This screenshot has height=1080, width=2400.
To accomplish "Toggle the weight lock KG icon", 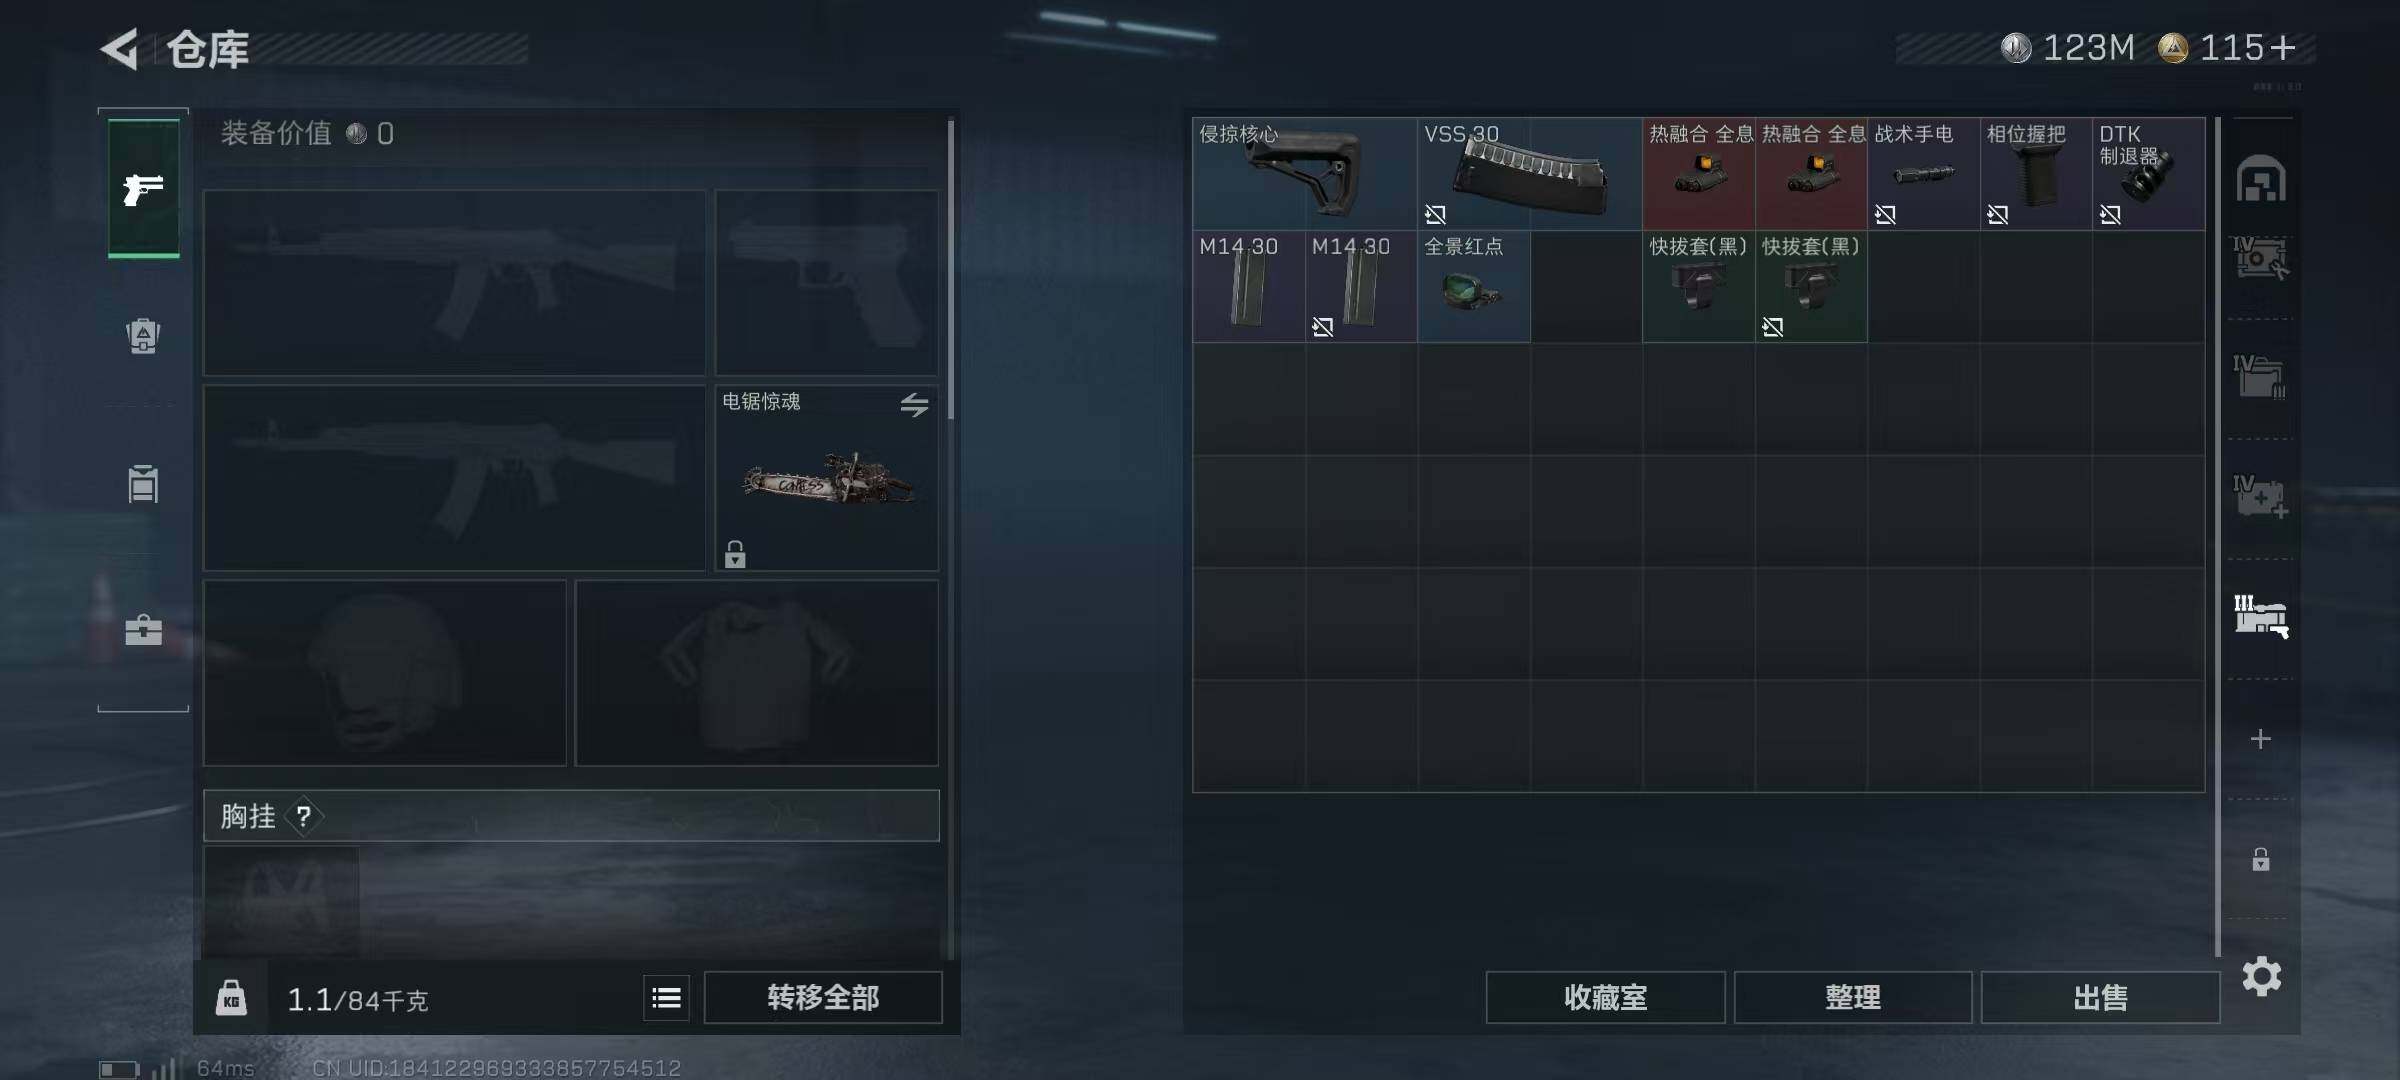I will coord(231,998).
